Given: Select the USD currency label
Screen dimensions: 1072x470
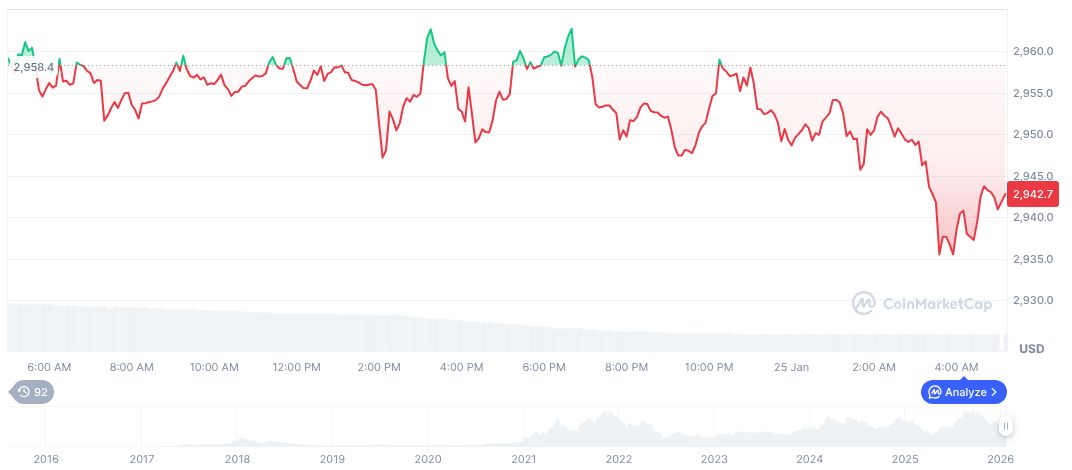Looking at the screenshot, I should coord(1031,349).
